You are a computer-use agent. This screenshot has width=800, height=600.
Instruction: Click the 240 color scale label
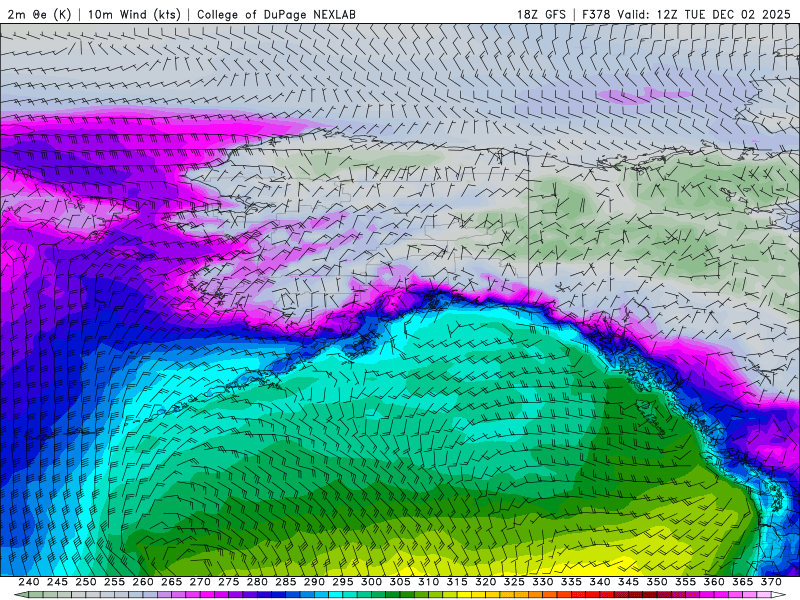(29, 582)
